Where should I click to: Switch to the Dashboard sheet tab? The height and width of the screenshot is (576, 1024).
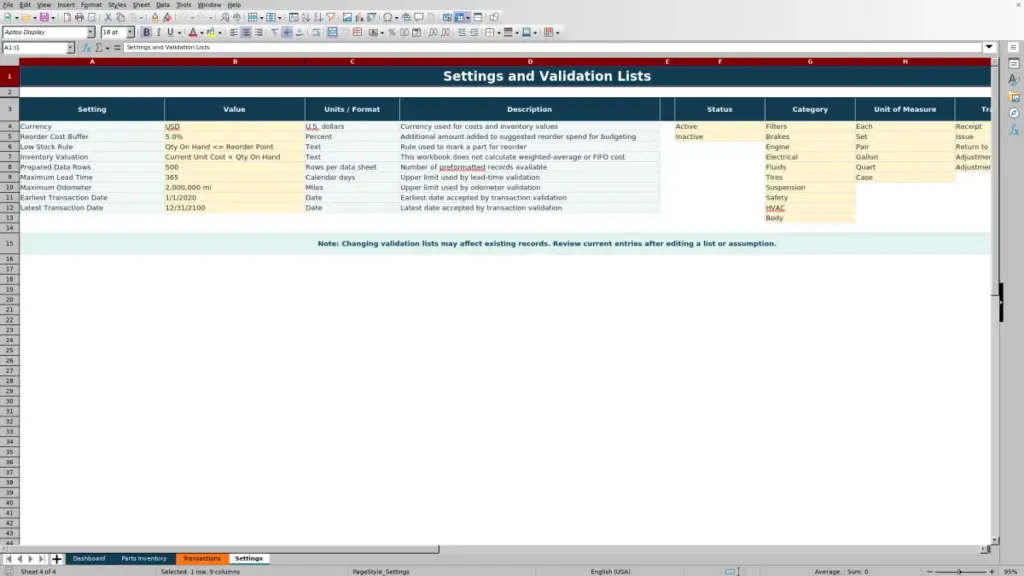[89, 558]
